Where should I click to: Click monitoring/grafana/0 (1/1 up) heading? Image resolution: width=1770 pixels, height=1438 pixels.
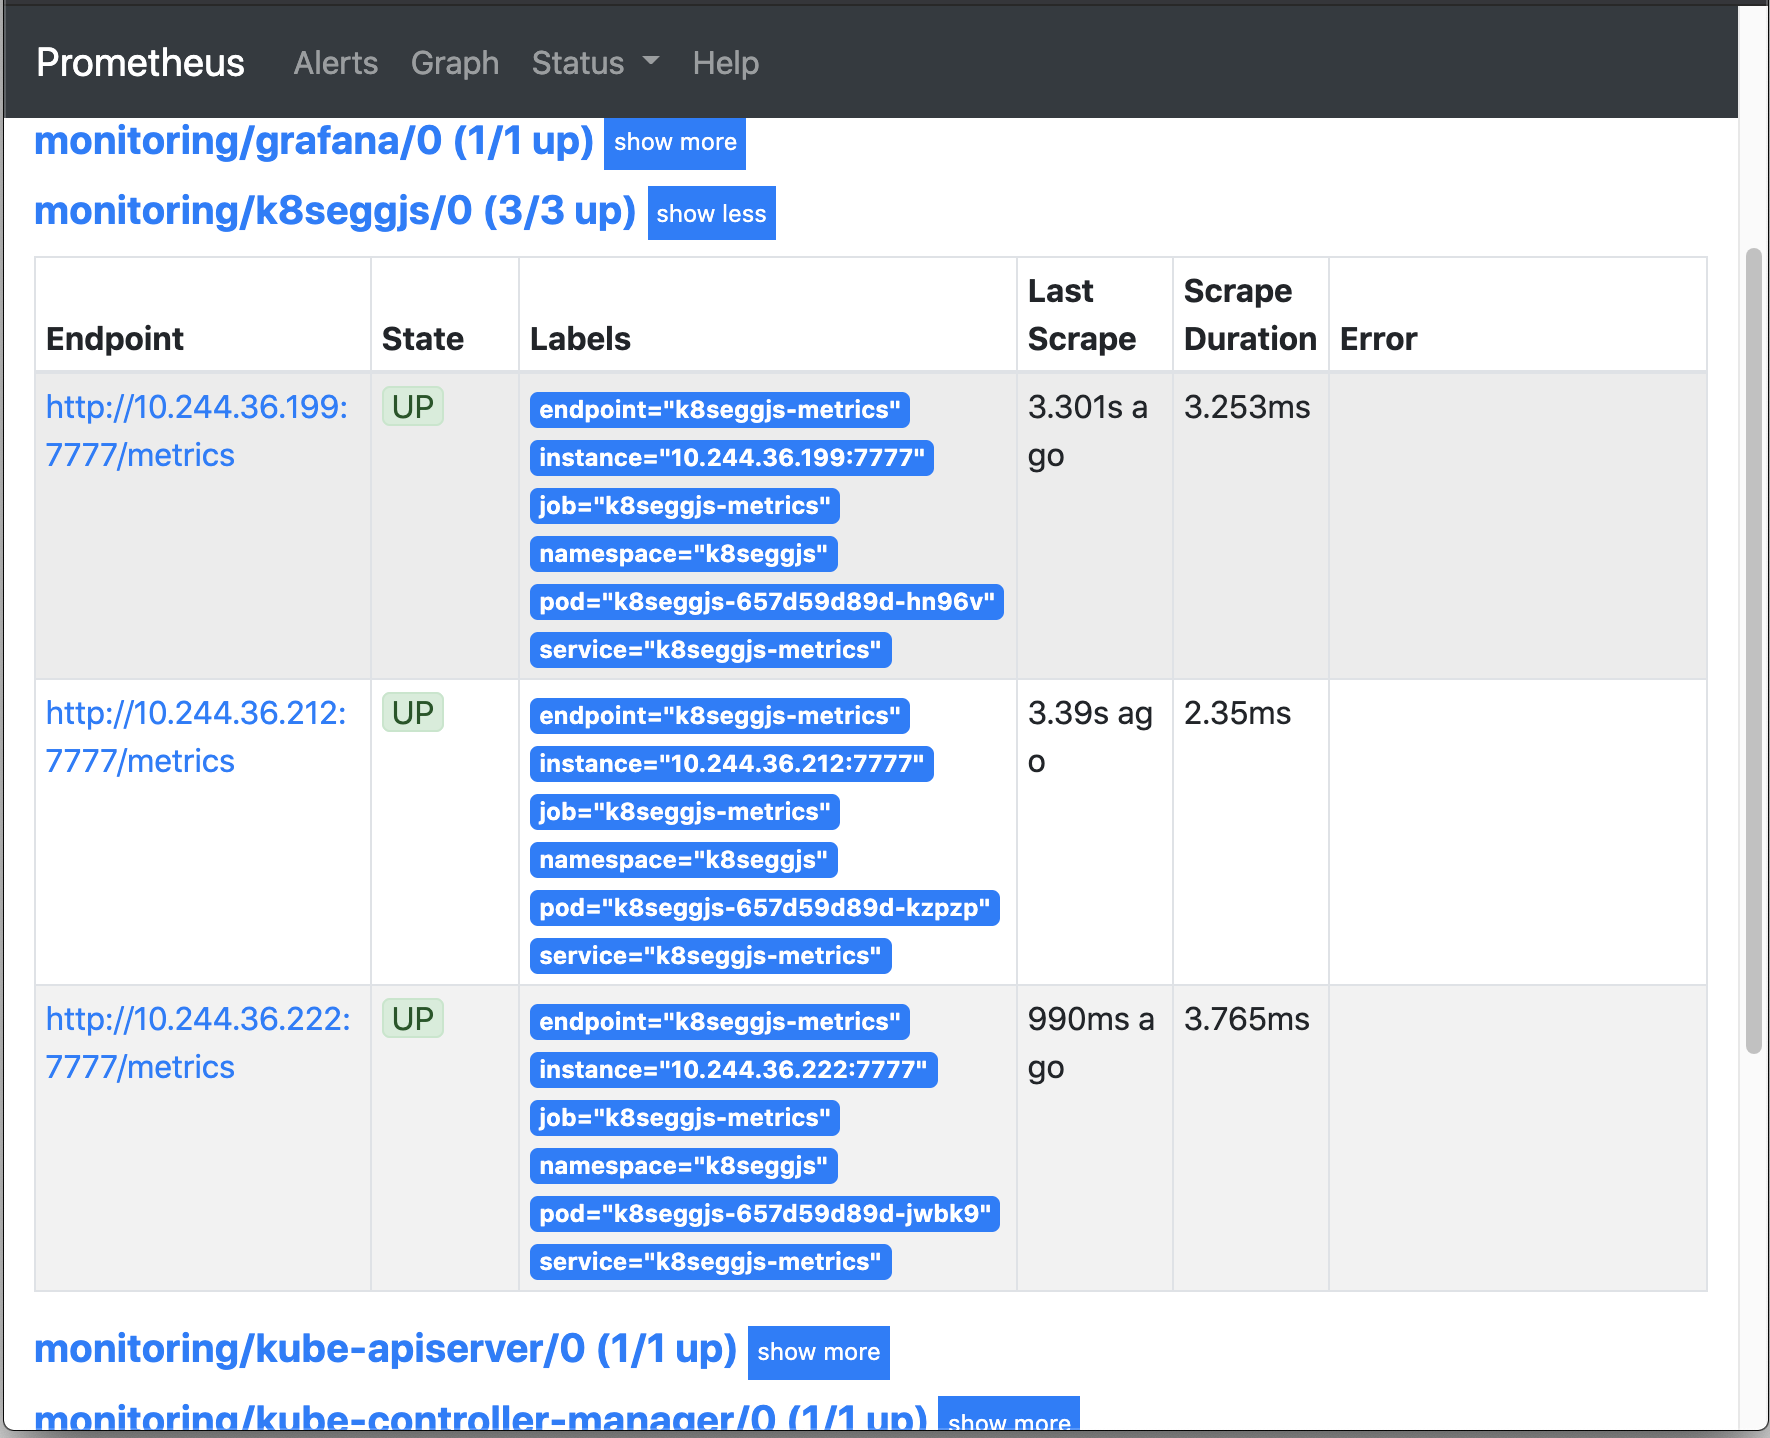[314, 141]
